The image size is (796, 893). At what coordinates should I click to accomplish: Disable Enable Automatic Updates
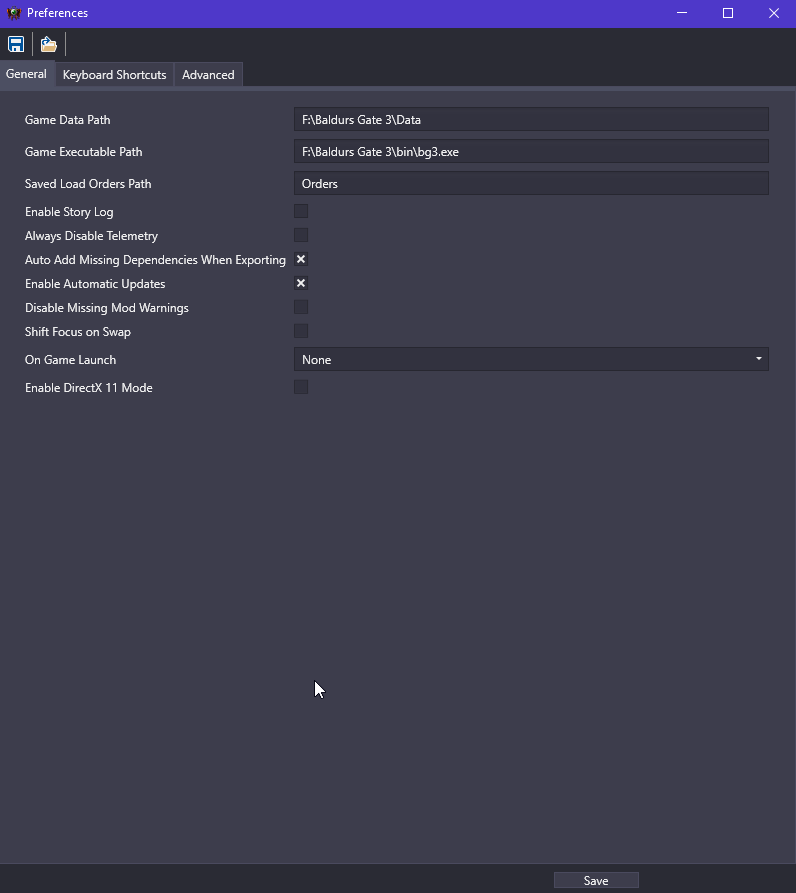click(x=301, y=282)
